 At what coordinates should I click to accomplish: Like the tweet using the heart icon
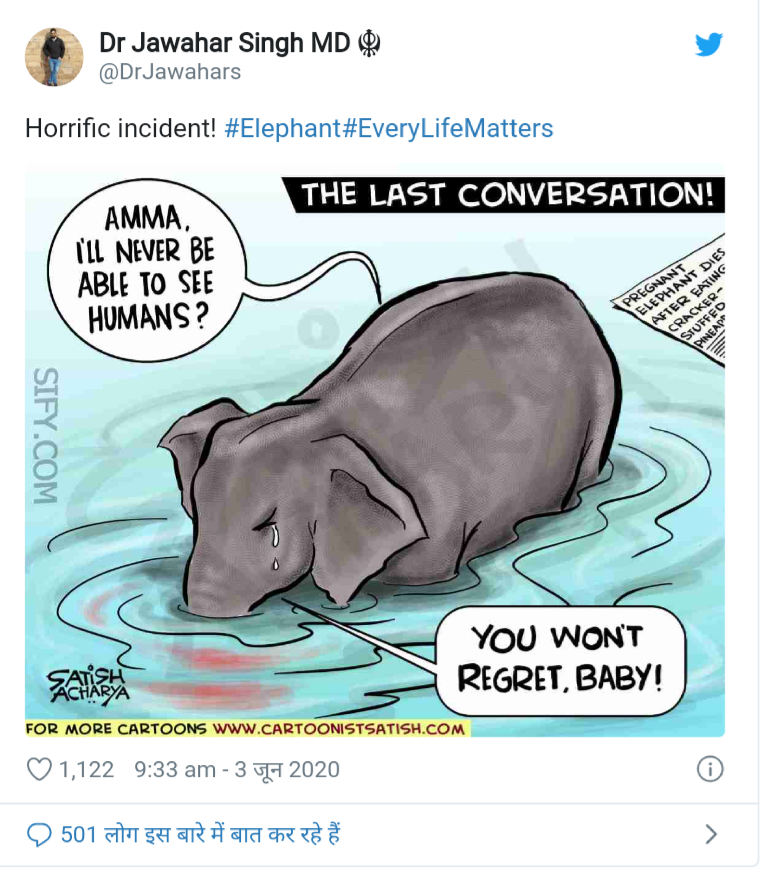coord(39,770)
